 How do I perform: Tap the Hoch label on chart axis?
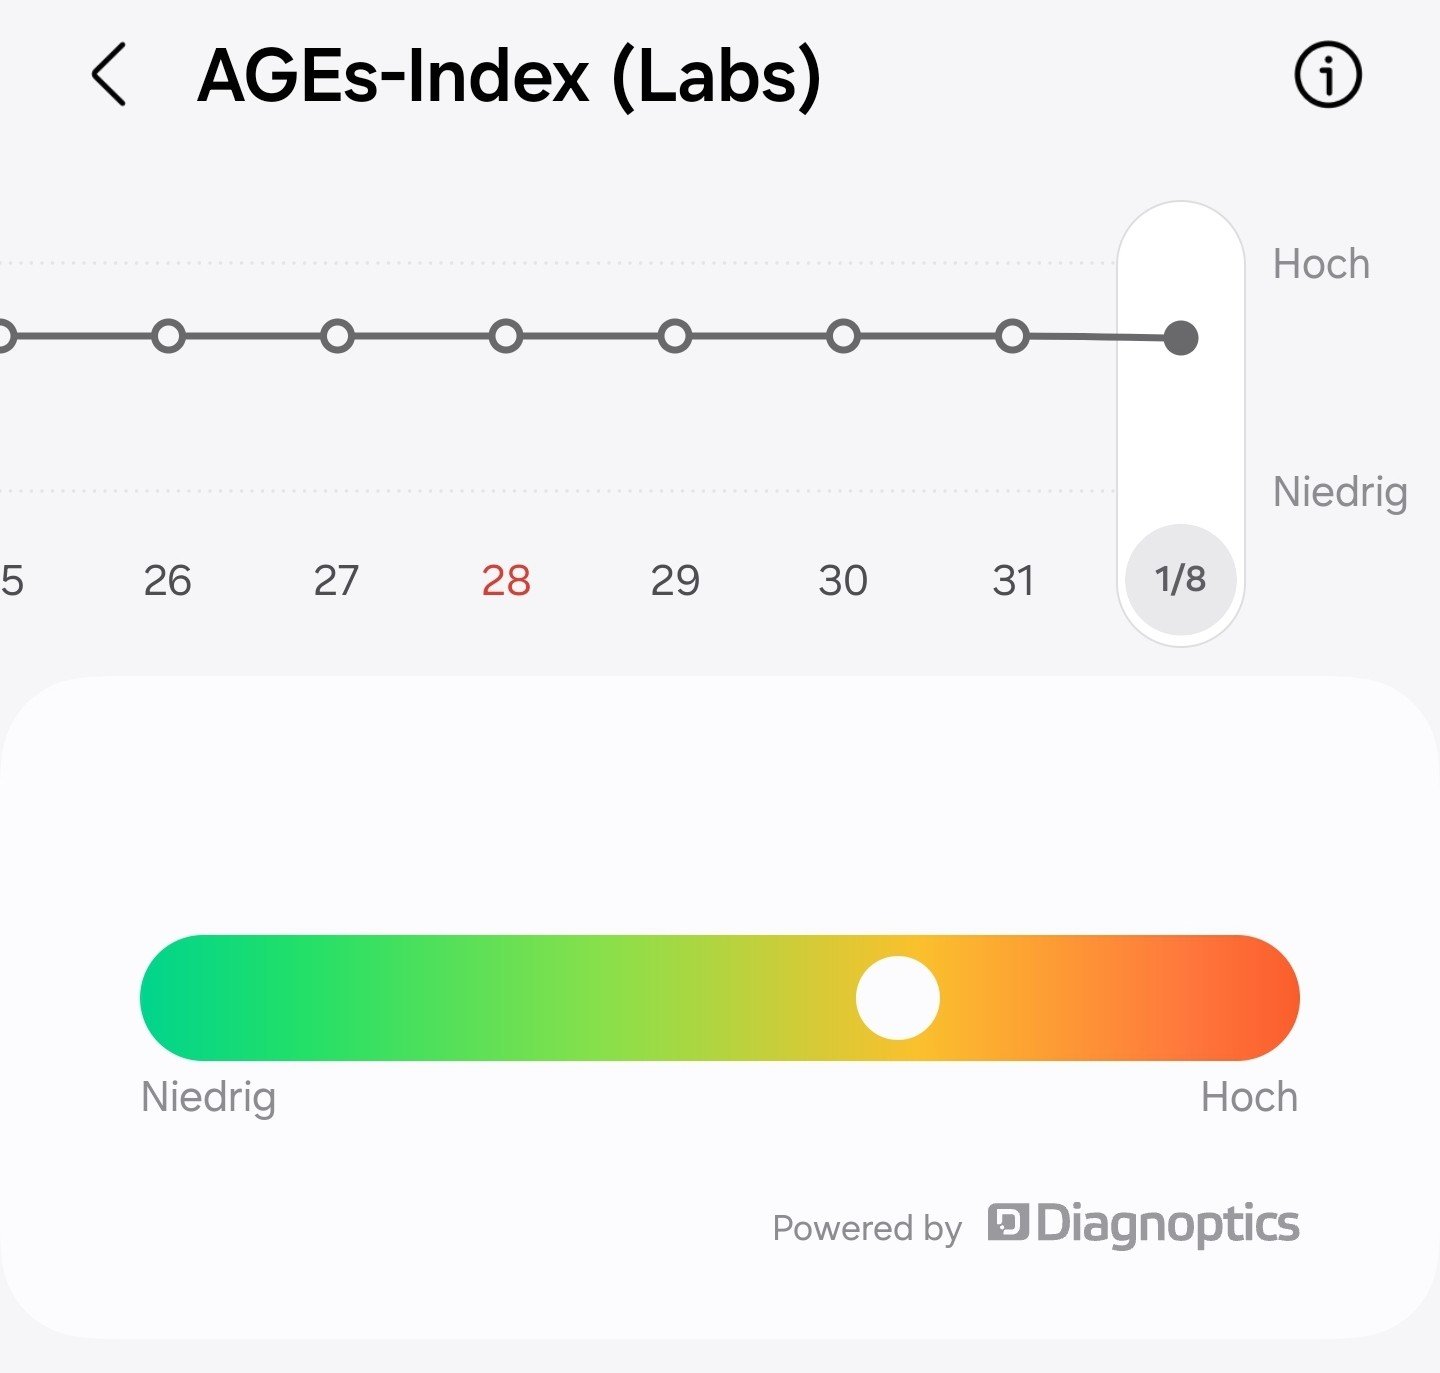pyautogui.click(x=1321, y=264)
